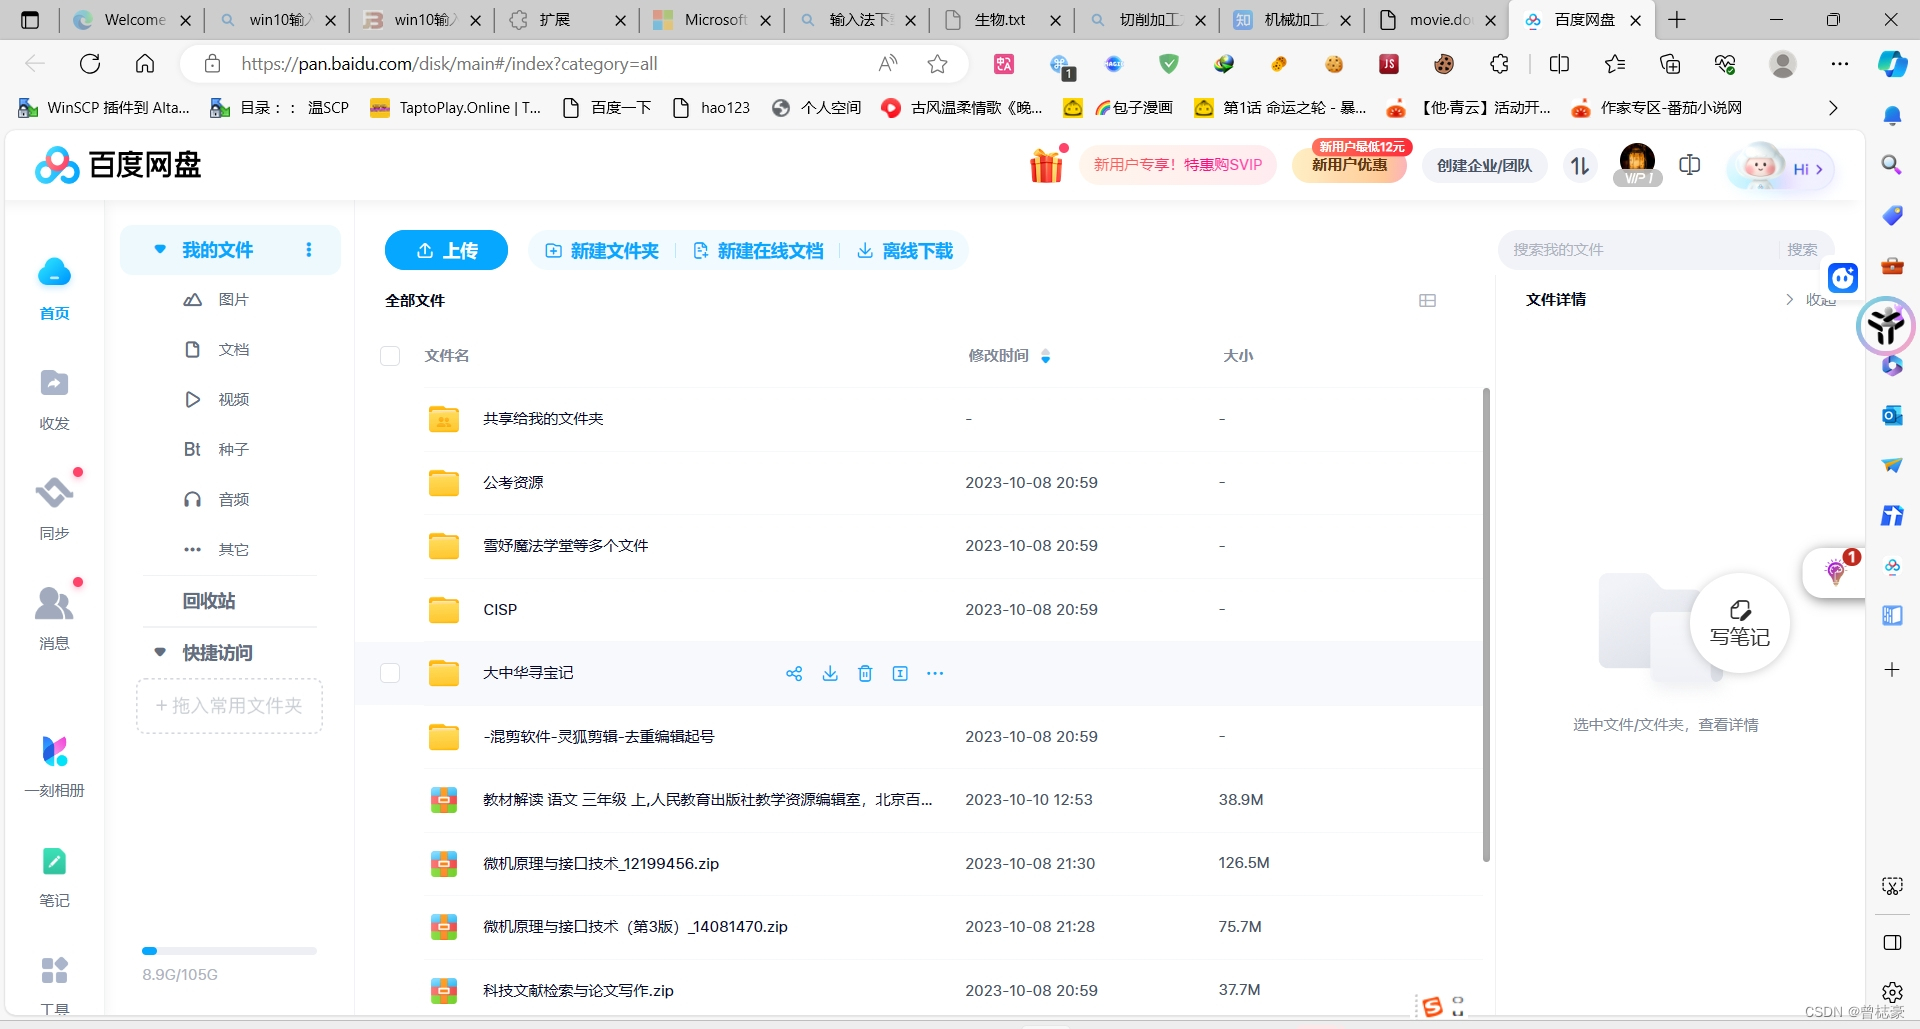The image size is (1920, 1029).
Task: Select 文档 category in sidebar
Action: pyautogui.click(x=216, y=349)
